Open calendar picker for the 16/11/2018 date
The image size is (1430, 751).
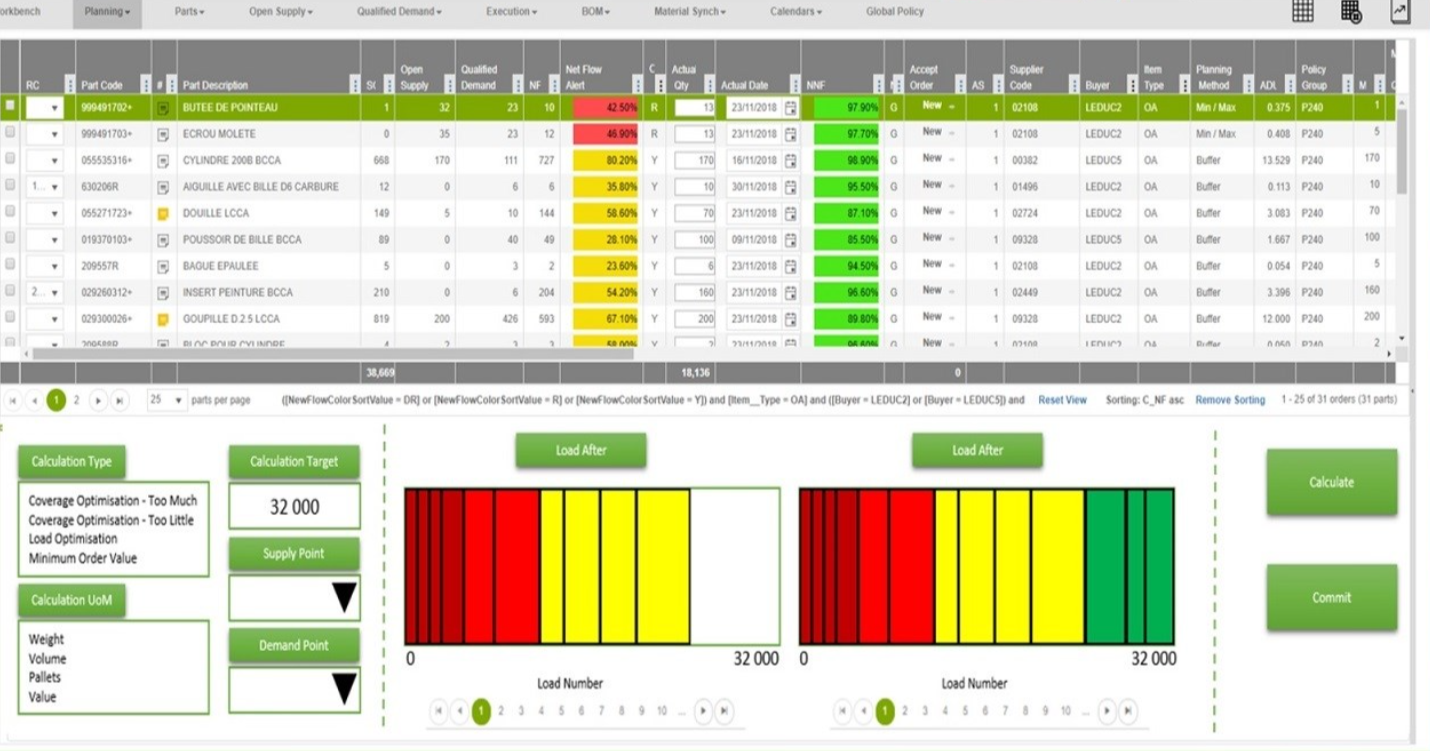click(790, 160)
